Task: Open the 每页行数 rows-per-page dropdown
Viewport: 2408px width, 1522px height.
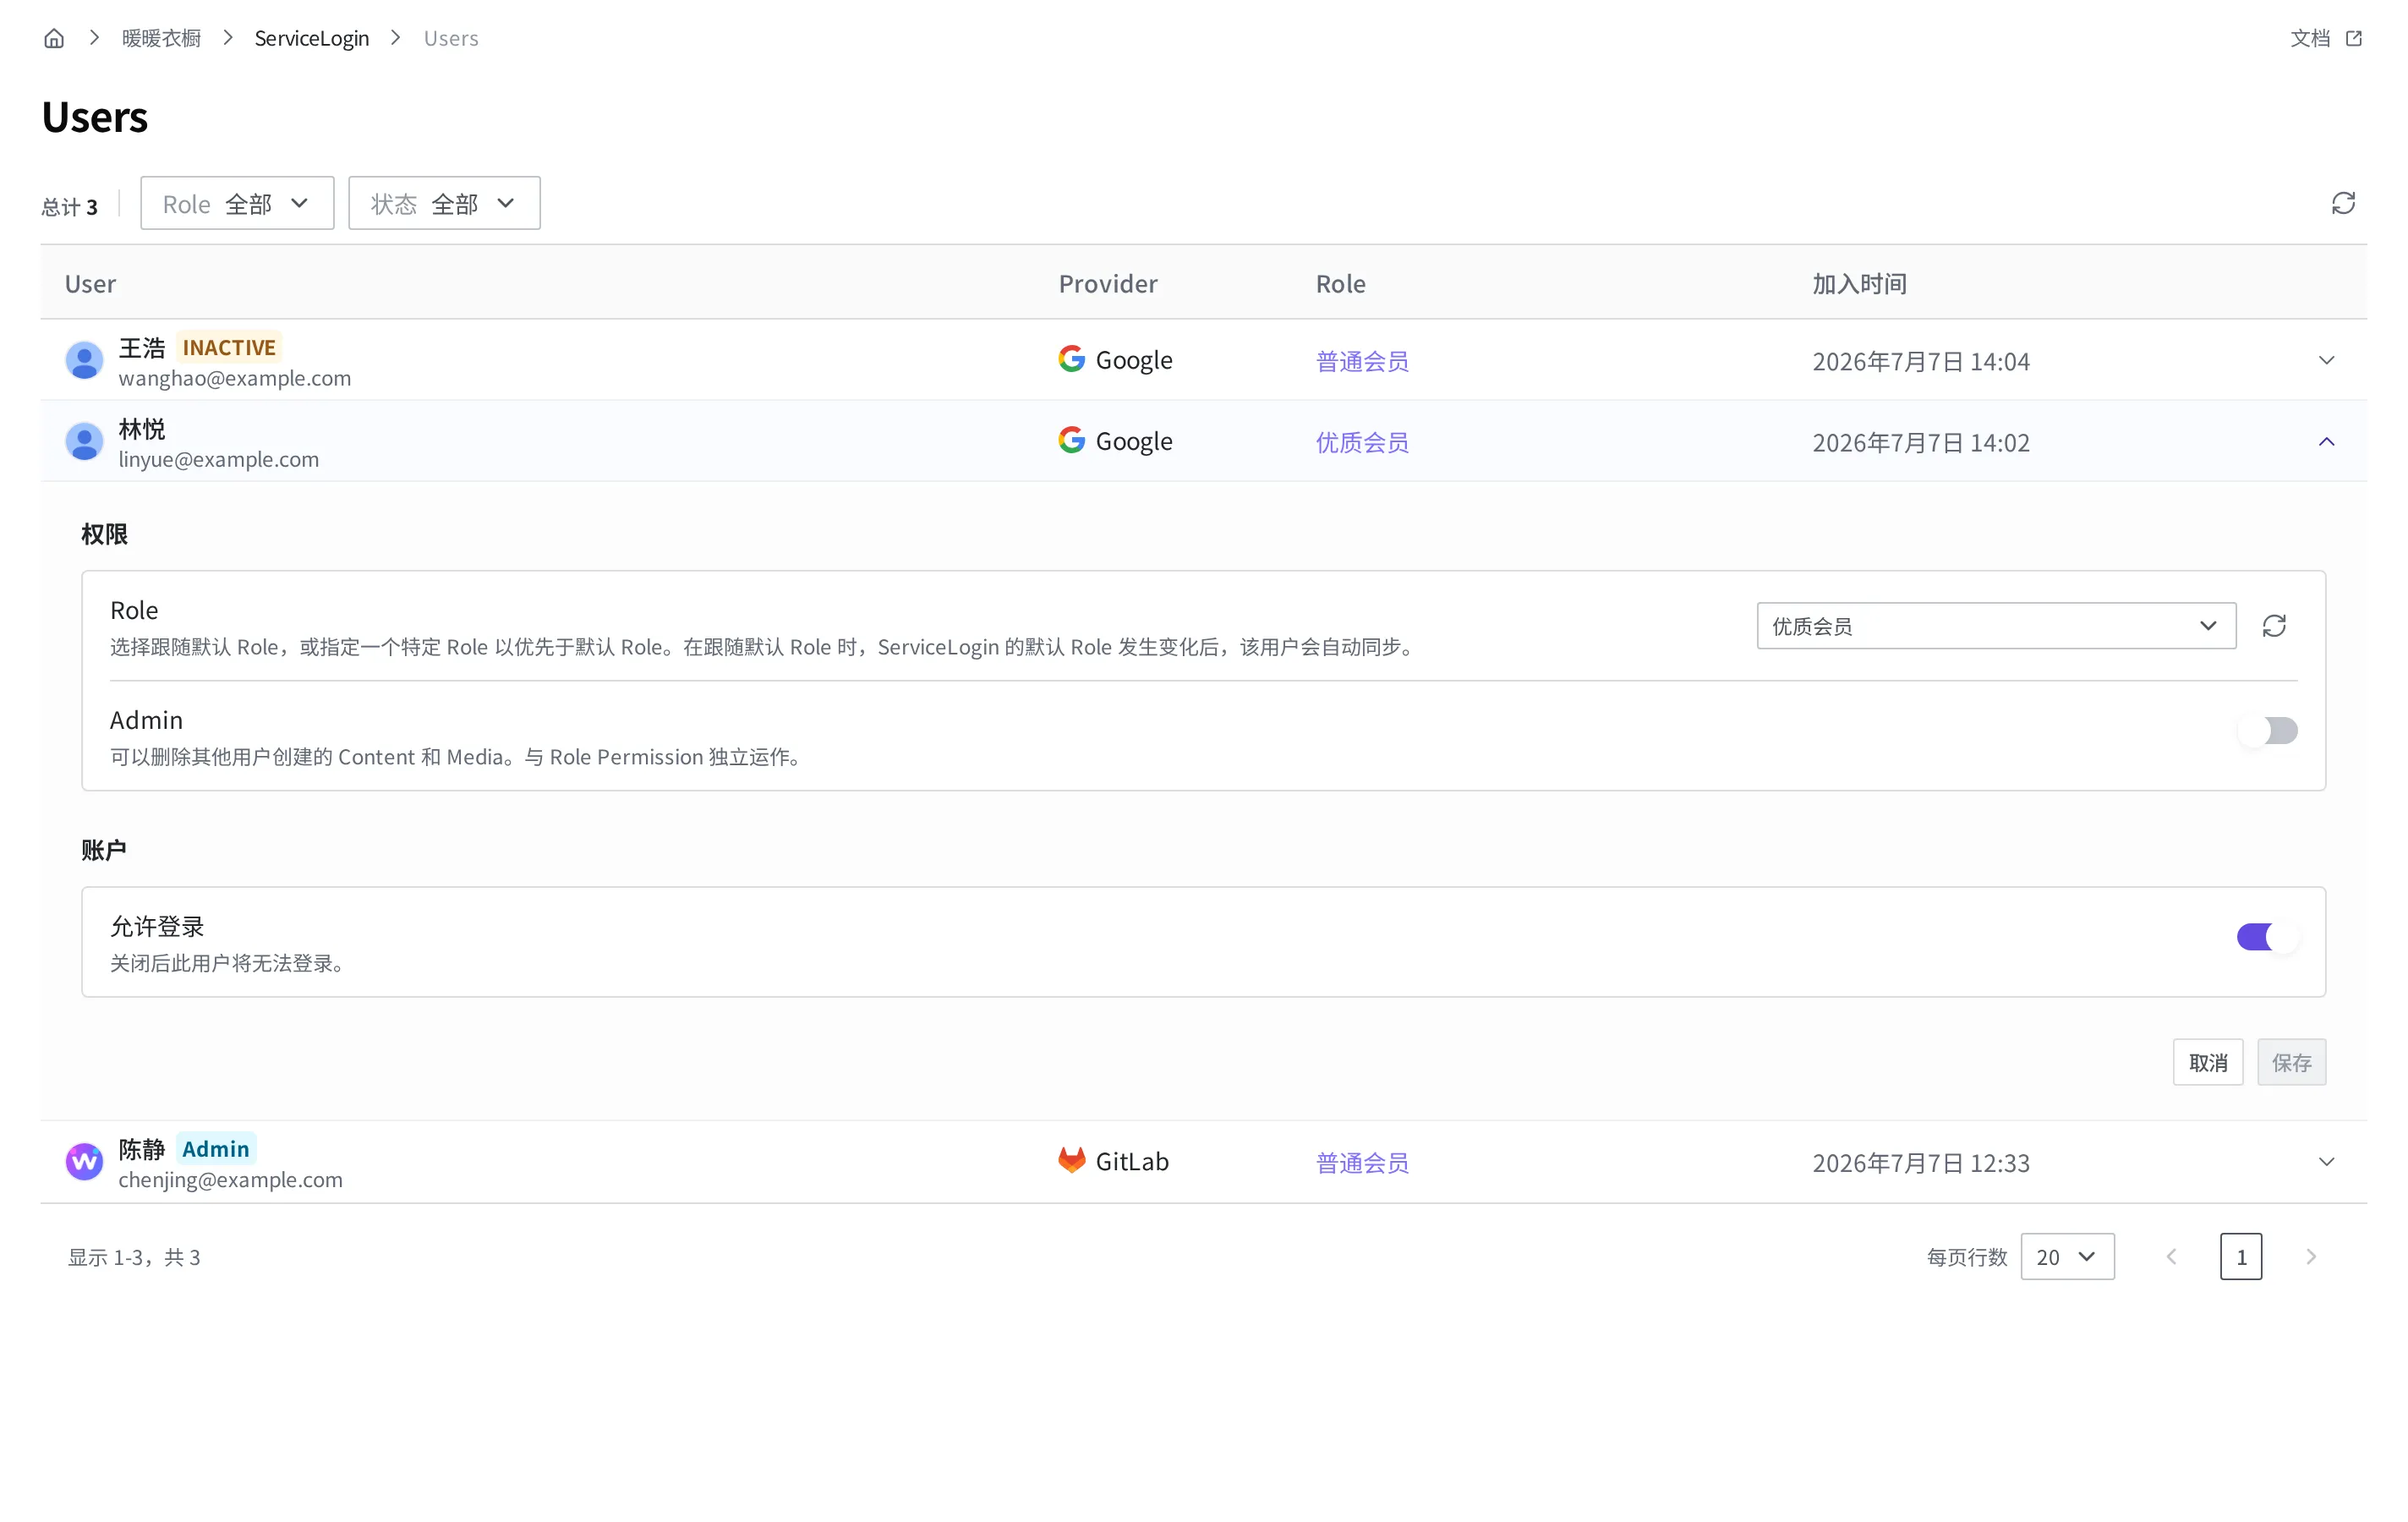Action: click(x=2067, y=1256)
